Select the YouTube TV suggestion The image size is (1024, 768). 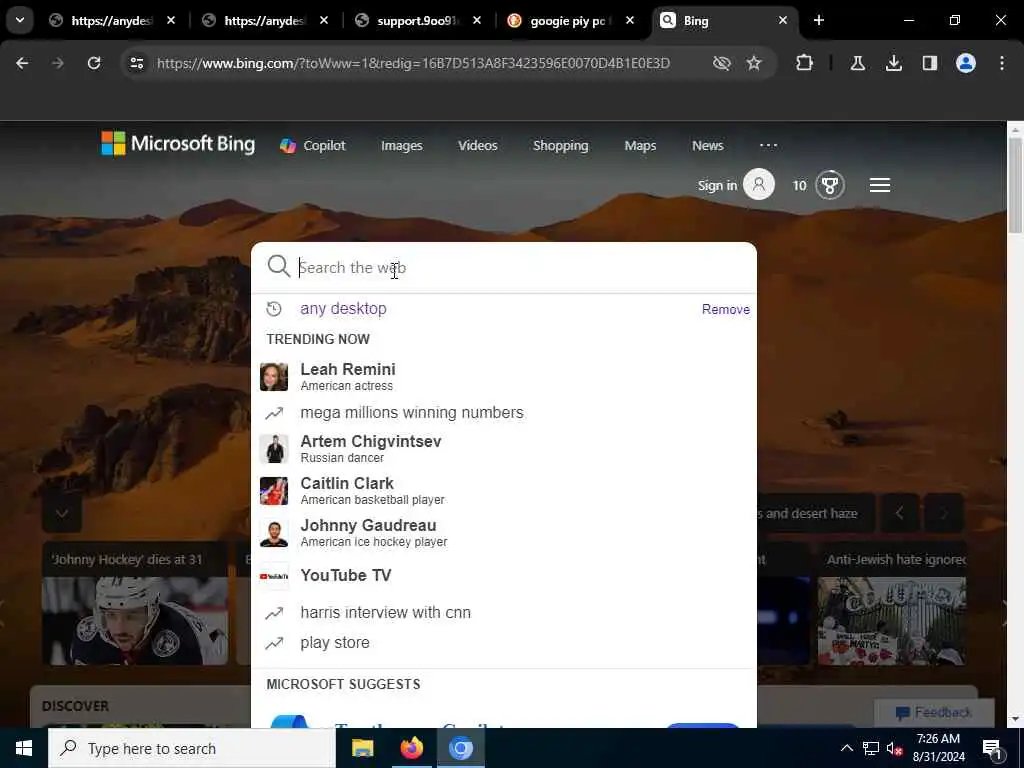coord(504,575)
